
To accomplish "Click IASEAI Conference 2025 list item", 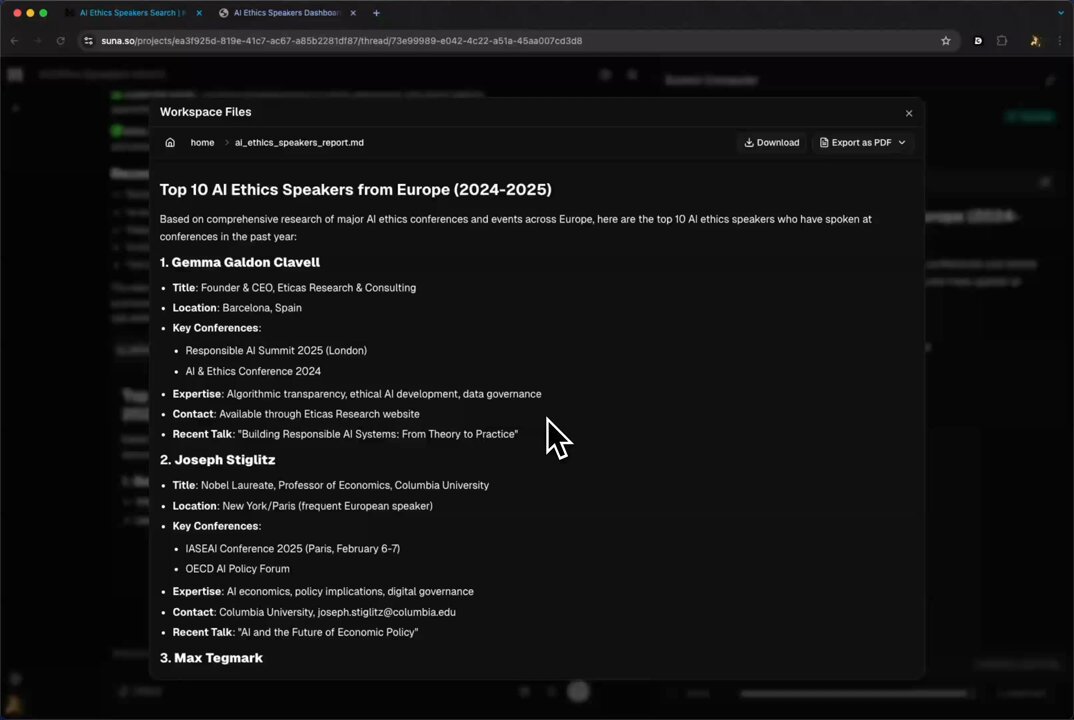I will pyautogui.click(x=292, y=549).
